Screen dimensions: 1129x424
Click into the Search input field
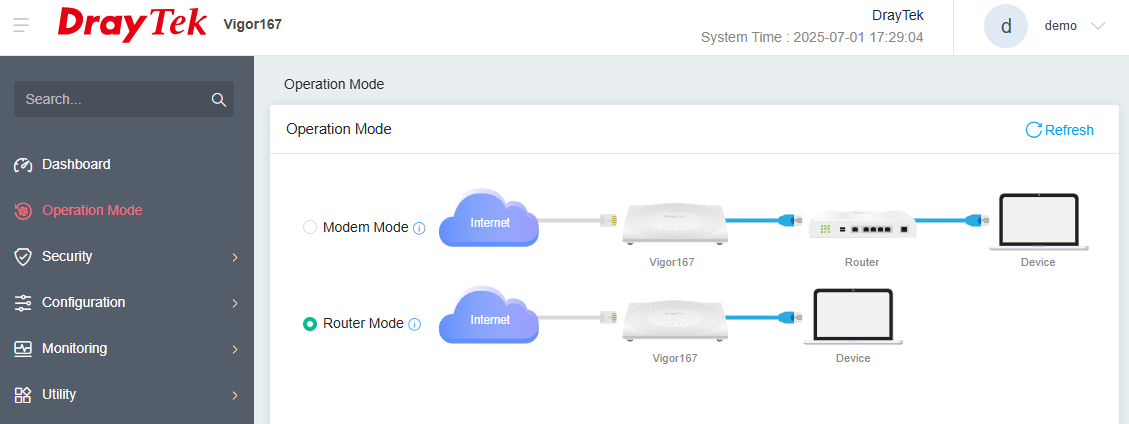click(110, 99)
